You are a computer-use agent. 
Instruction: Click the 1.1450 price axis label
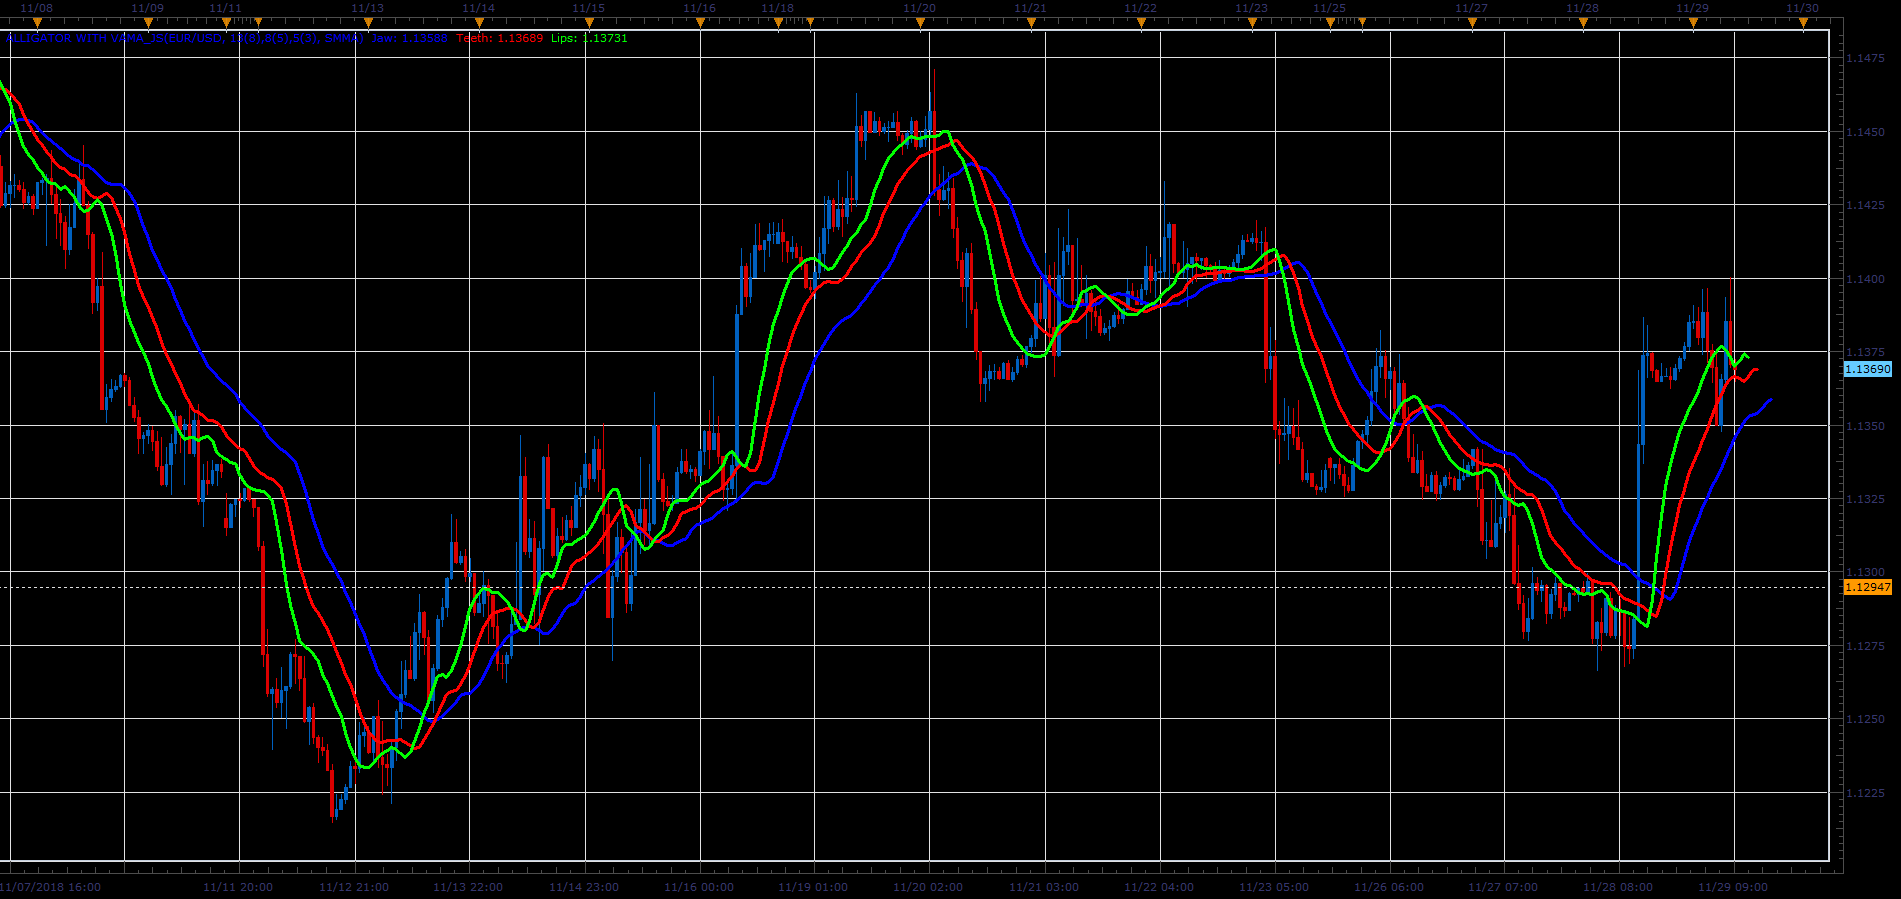coord(1865,132)
